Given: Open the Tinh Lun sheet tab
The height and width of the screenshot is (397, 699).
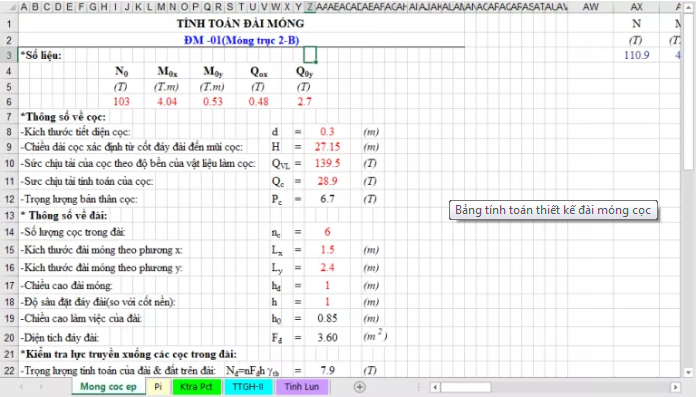Looking at the screenshot, I should [302, 387].
